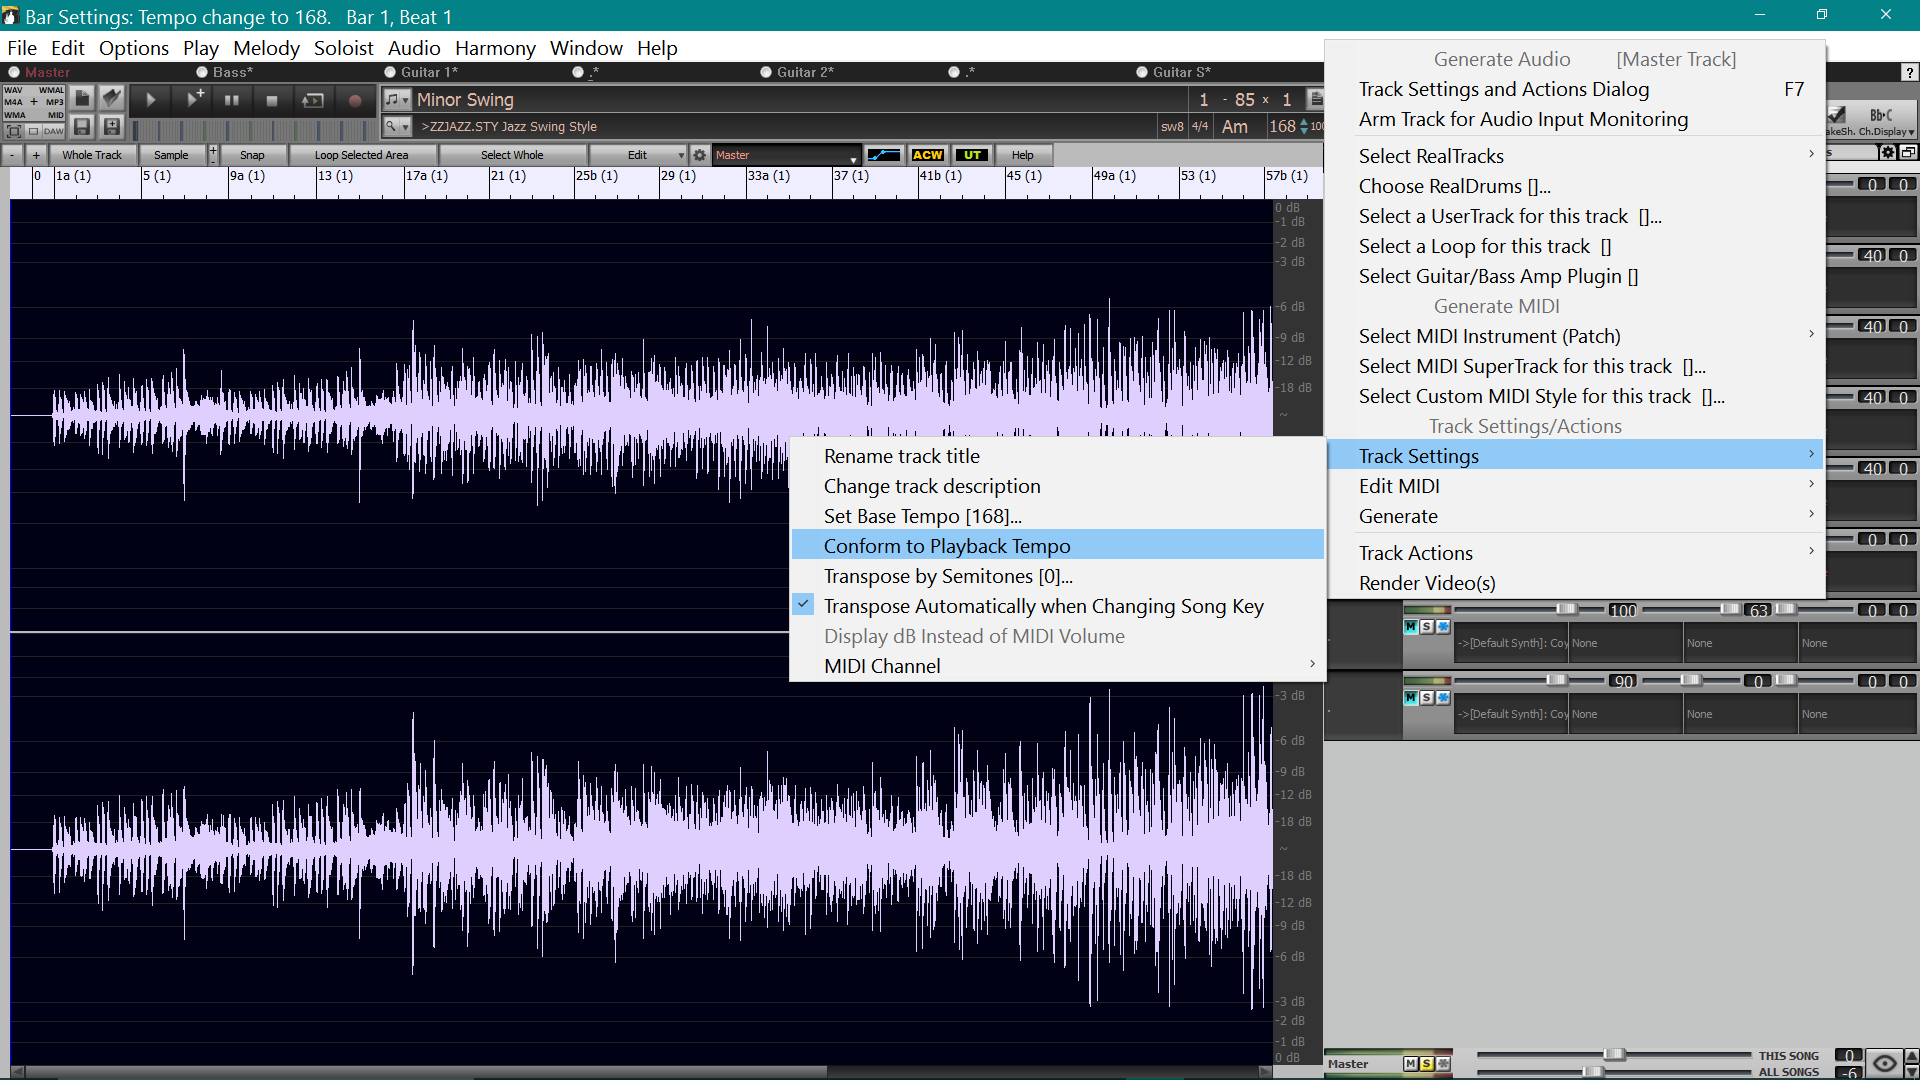The image size is (1920, 1080).
Task: Click the mixer float window icon
Action: click(x=1908, y=152)
